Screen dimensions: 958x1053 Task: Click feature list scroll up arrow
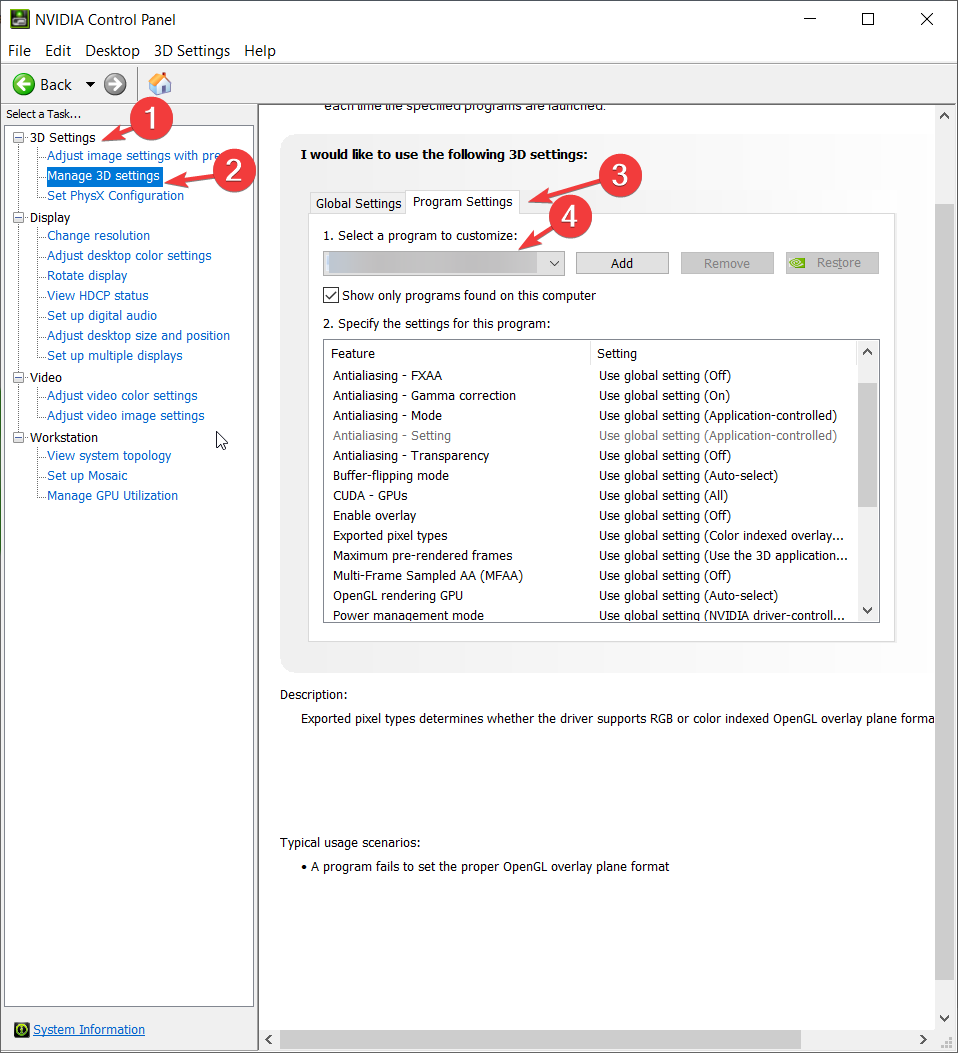[867, 353]
